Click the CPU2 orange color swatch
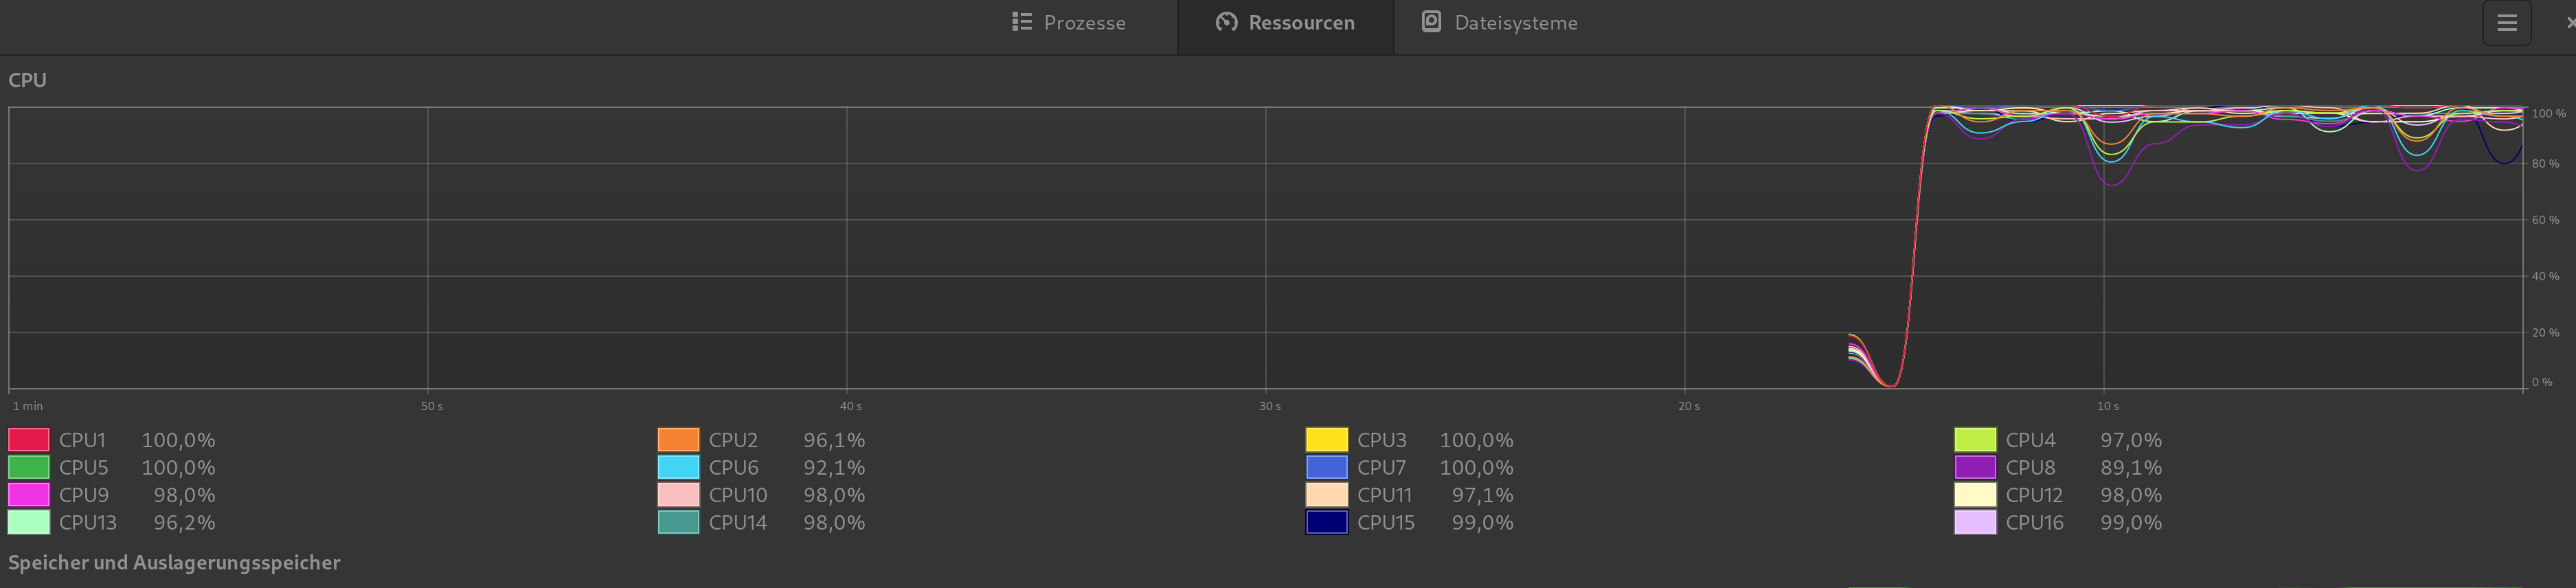This screenshot has height=588, width=2576. (678, 440)
